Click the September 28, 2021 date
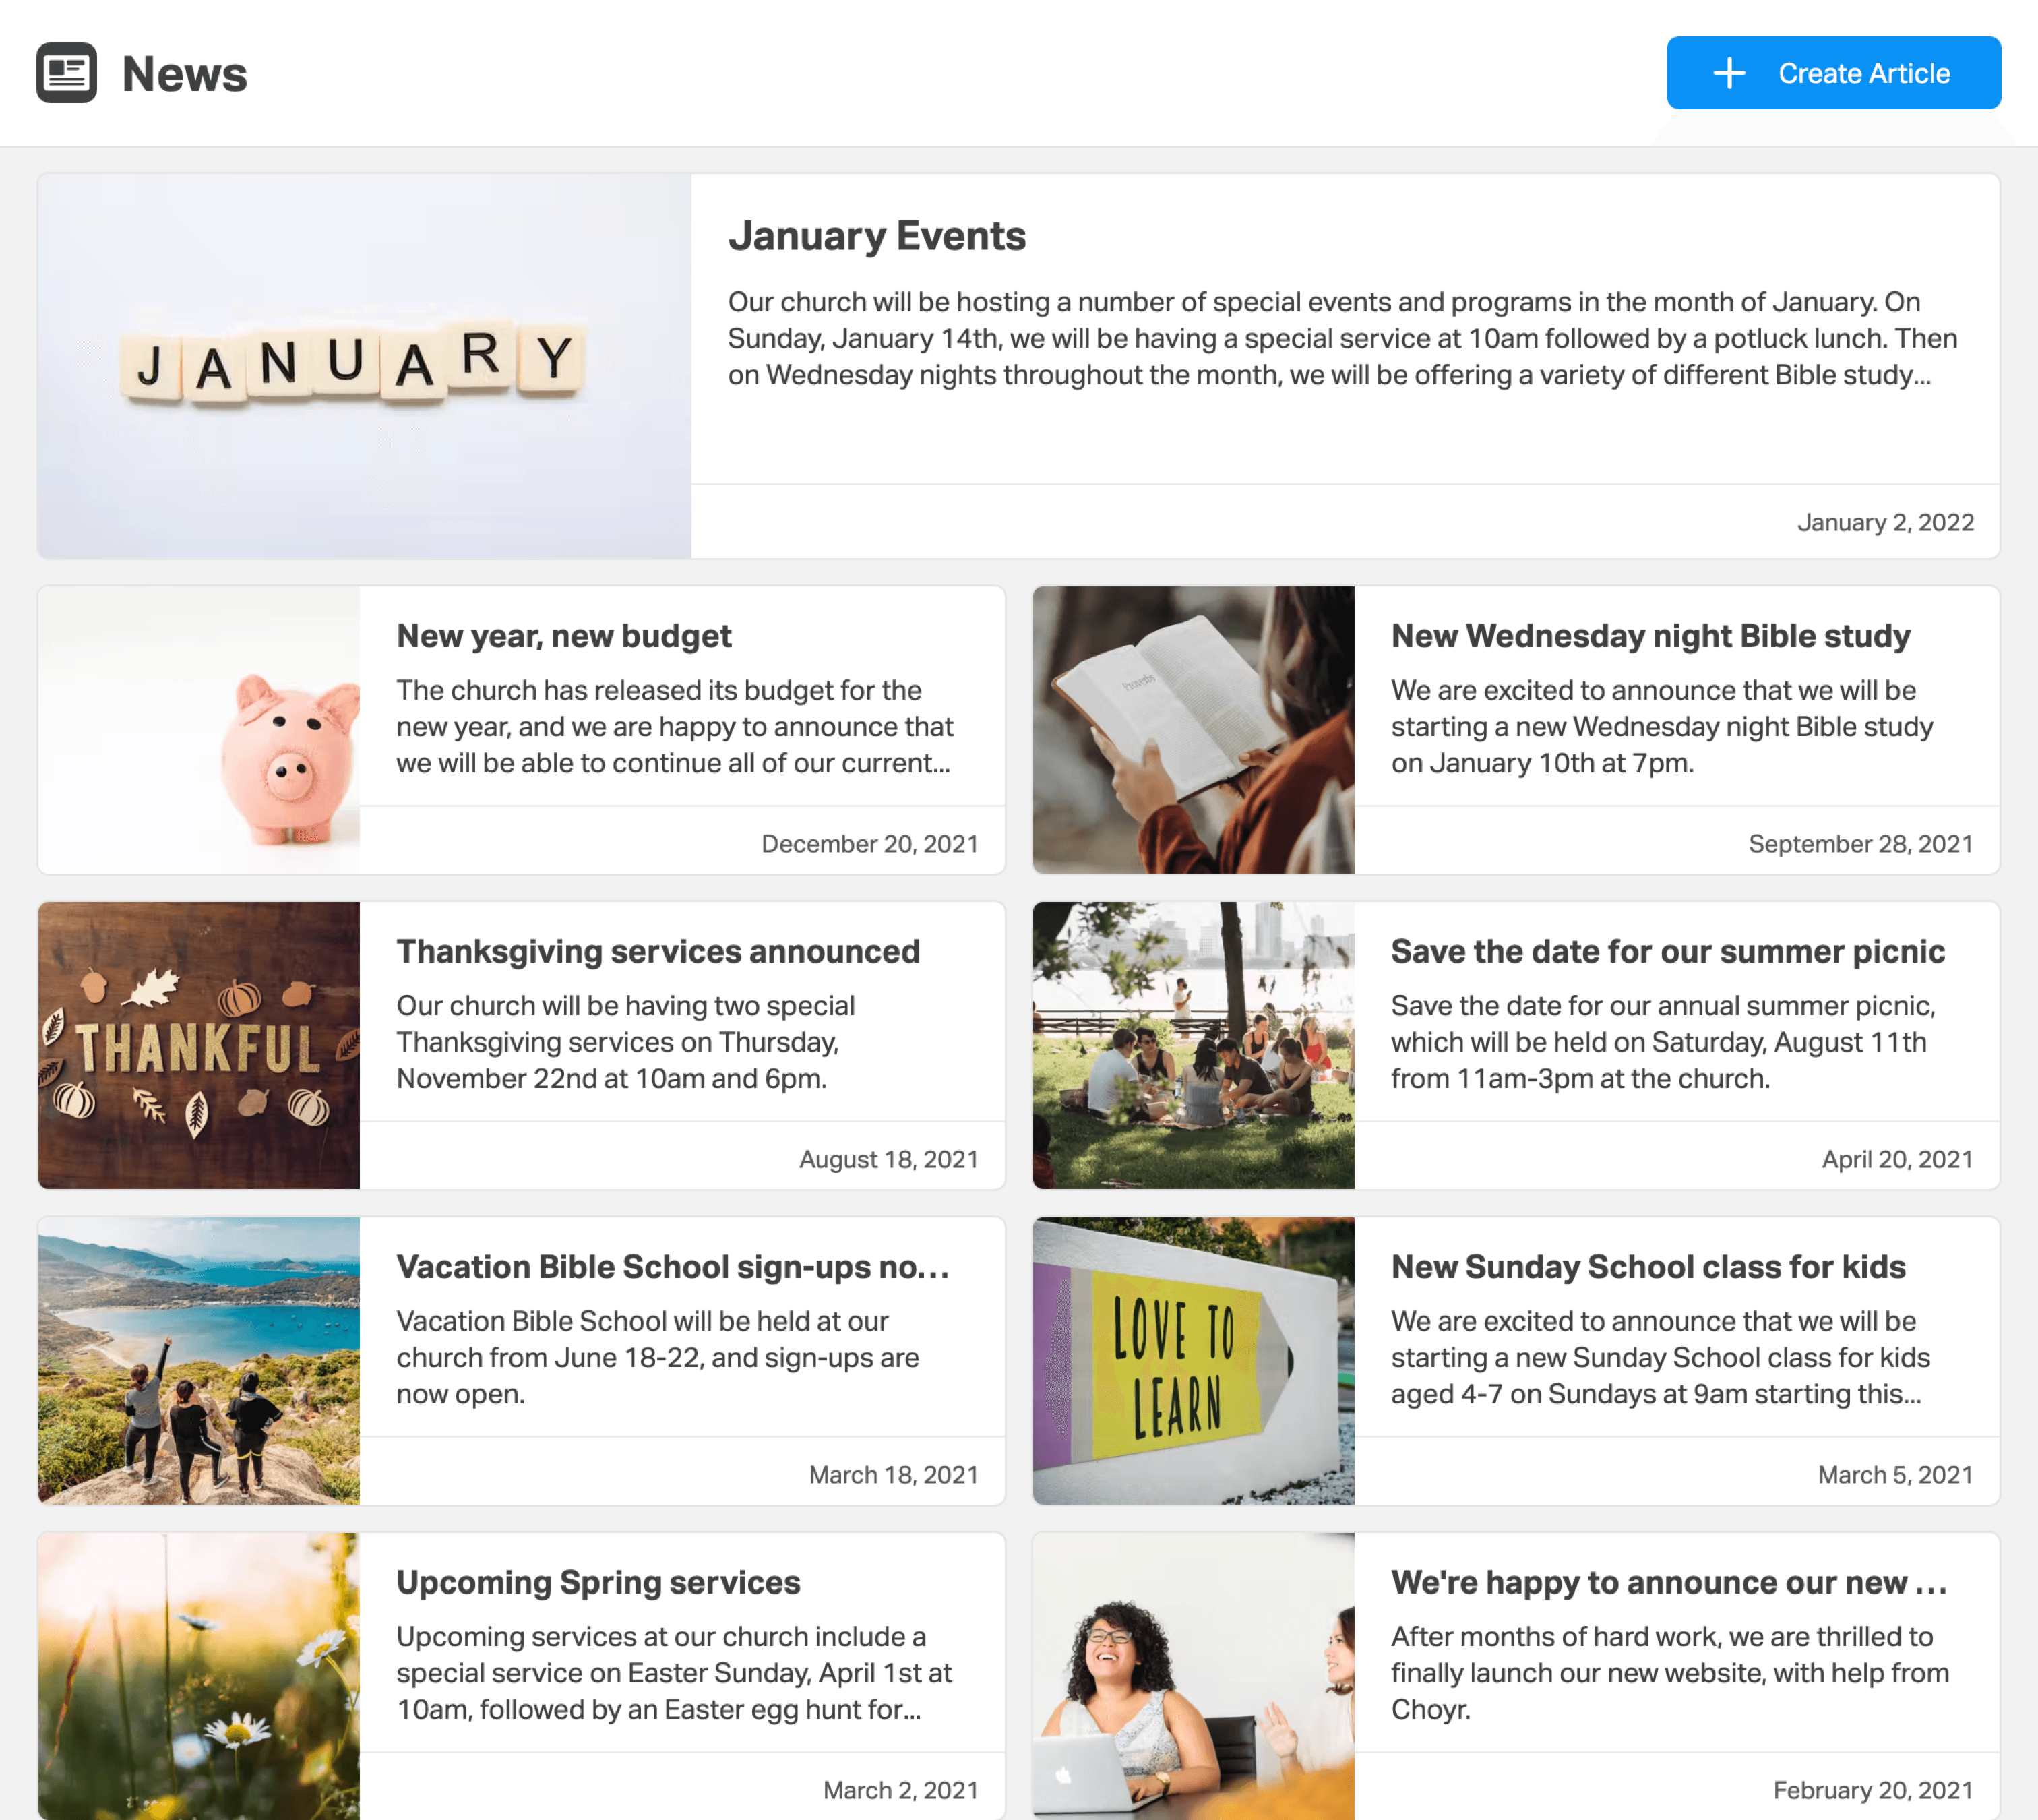Viewport: 2038px width, 1820px height. 1860,844
